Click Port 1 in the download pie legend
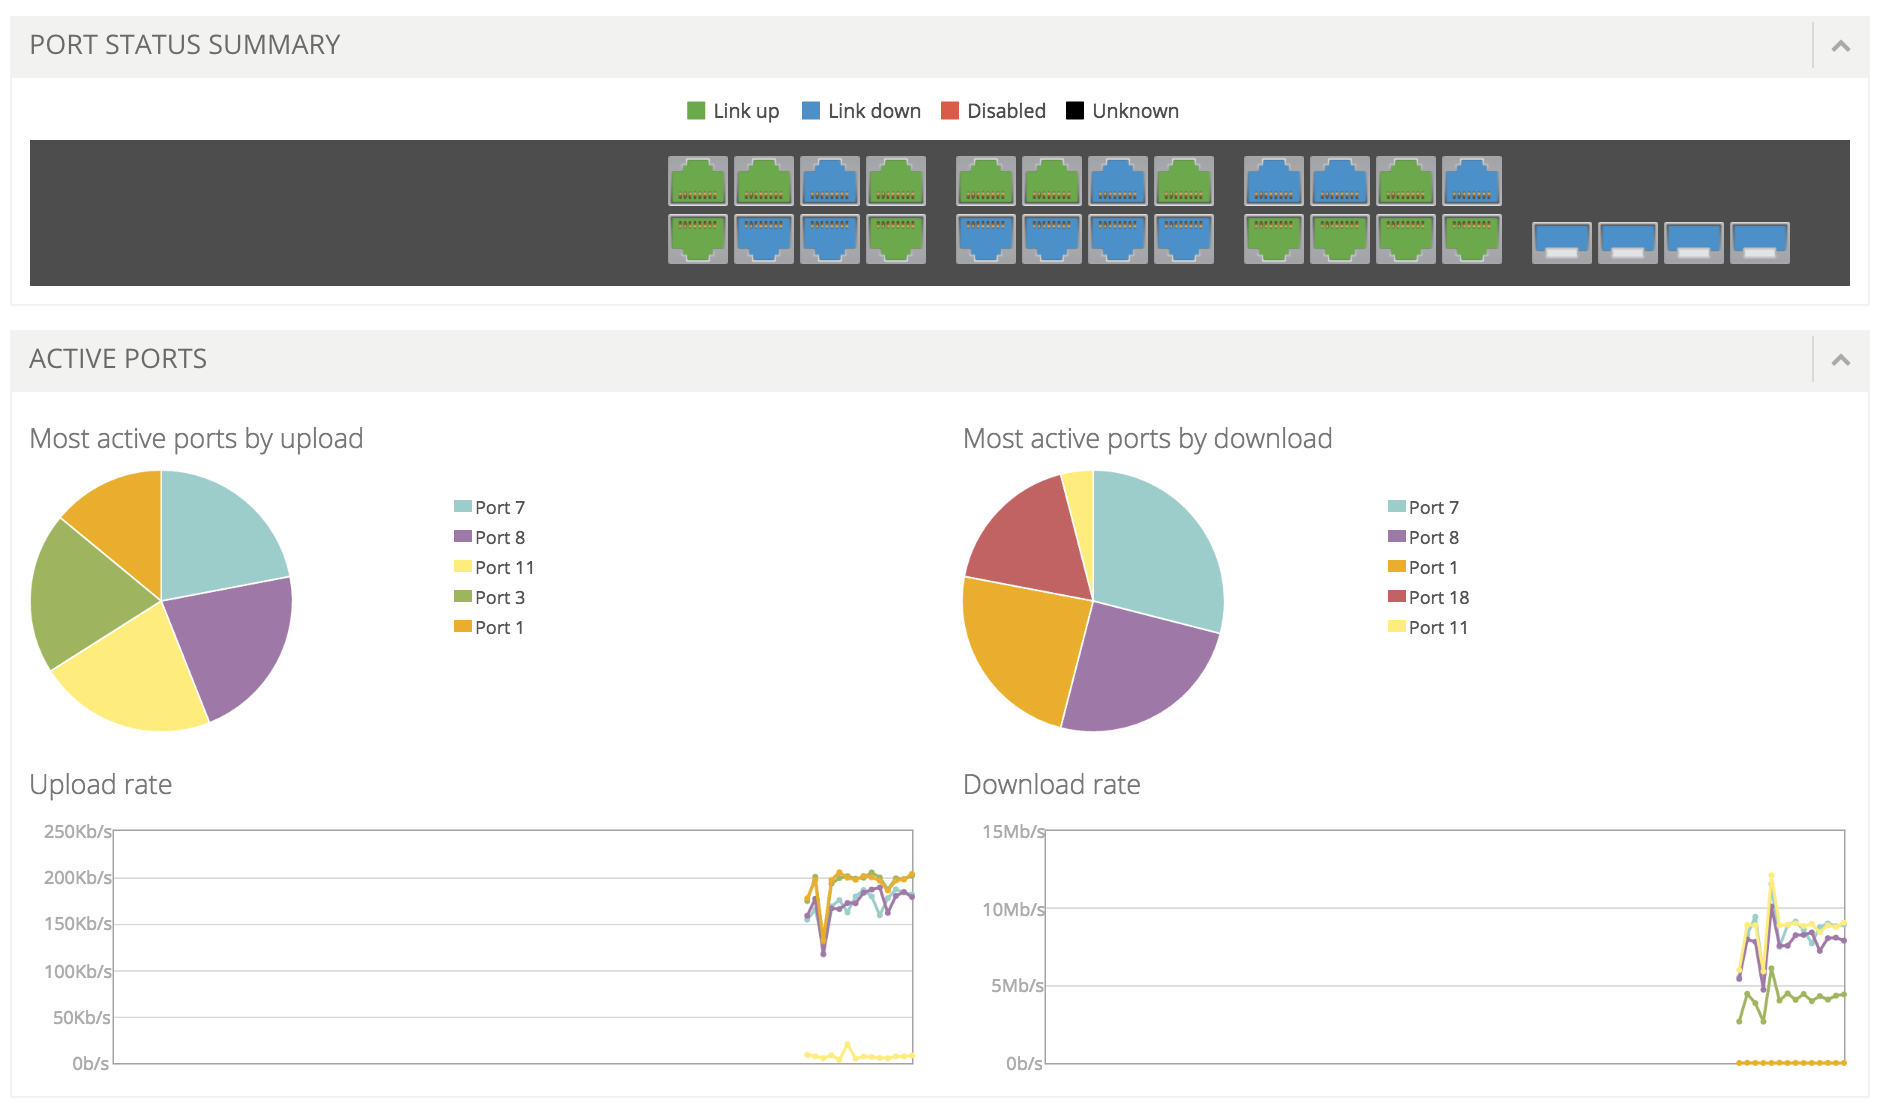1888x1108 pixels. click(x=1423, y=567)
